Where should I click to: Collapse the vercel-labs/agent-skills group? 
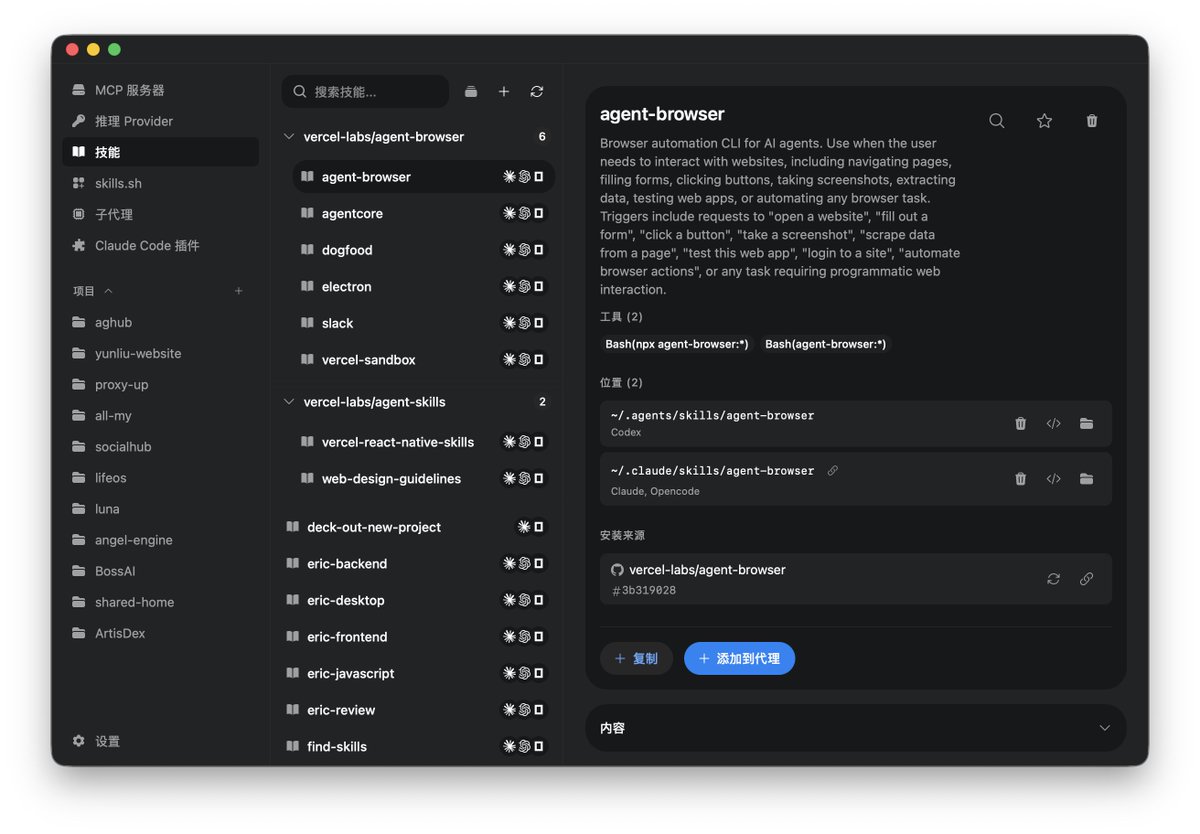tap(289, 401)
